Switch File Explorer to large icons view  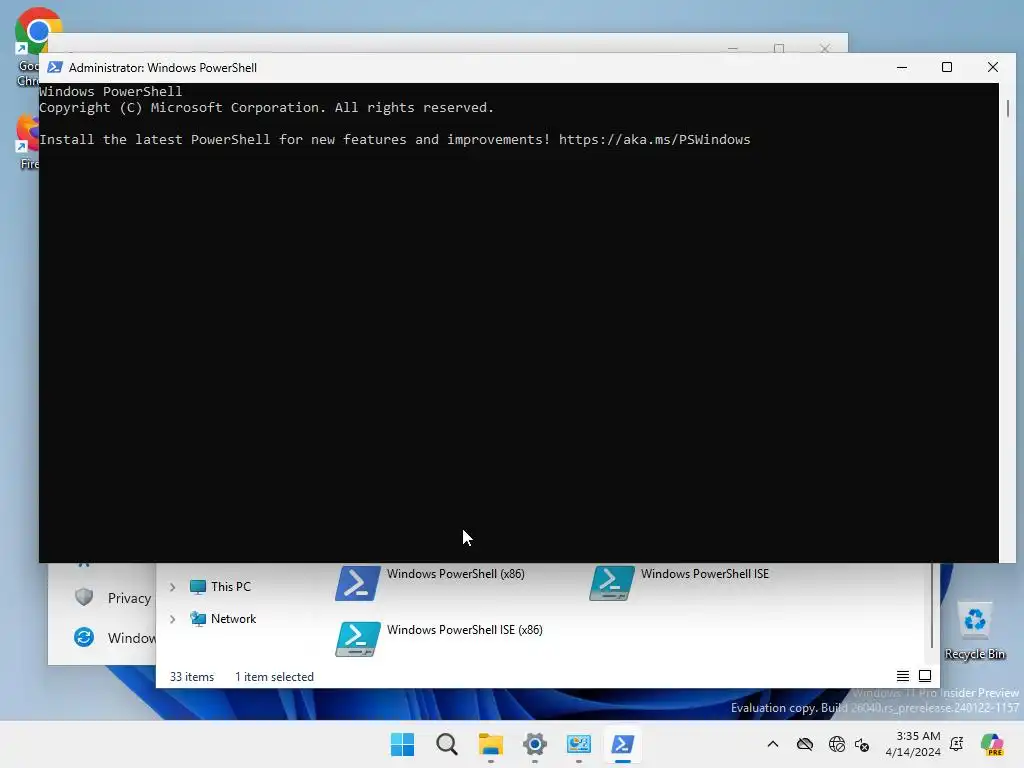tap(925, 676)
